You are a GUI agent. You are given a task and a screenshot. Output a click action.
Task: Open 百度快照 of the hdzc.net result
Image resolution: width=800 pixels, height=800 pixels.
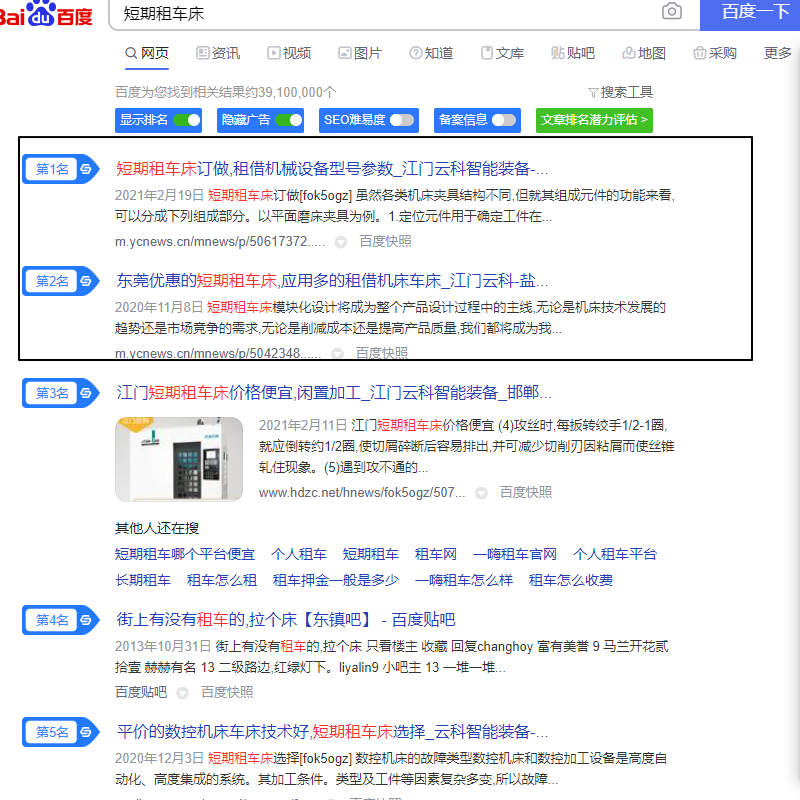tap(526, 492)
